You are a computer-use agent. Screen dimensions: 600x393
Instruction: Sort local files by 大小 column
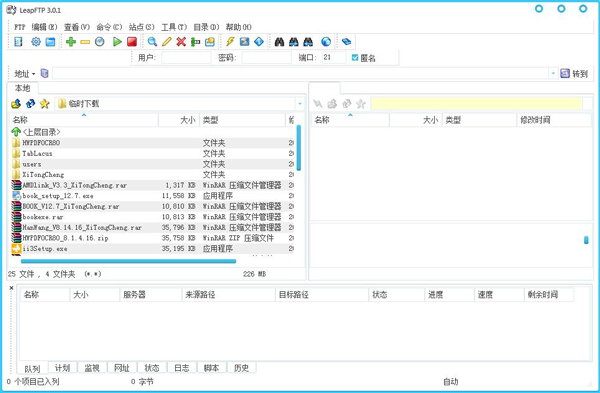(x=179, y=120)
